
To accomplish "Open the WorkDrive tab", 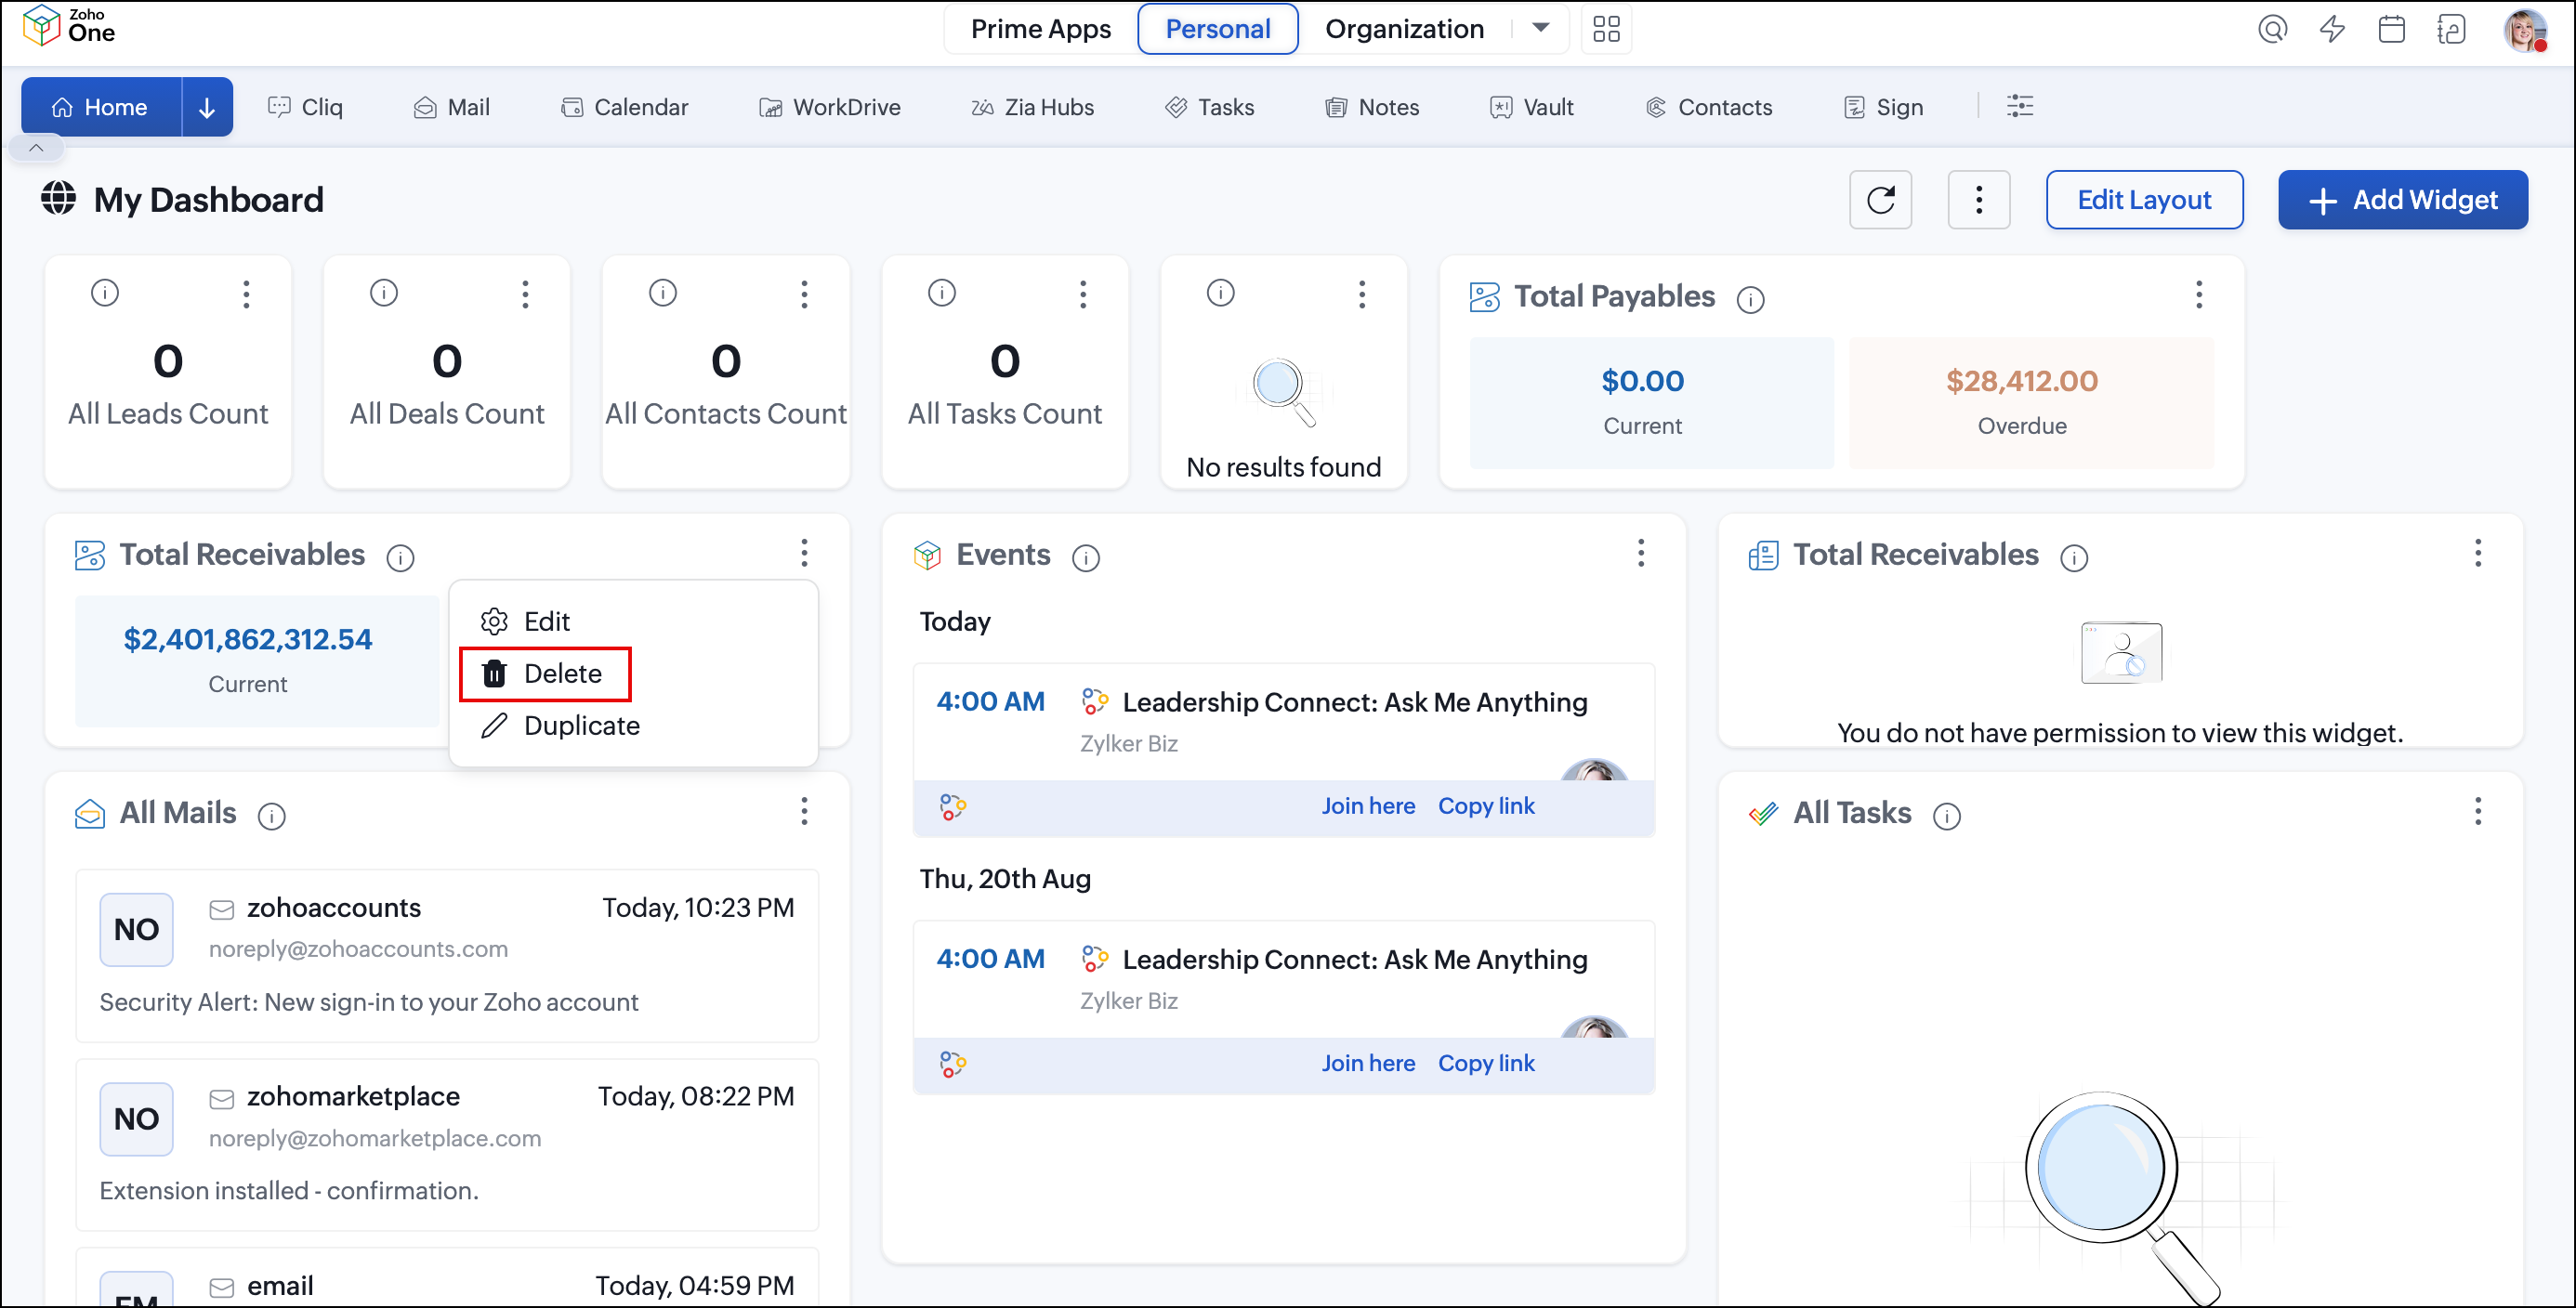I will click(x=830, y=107).
